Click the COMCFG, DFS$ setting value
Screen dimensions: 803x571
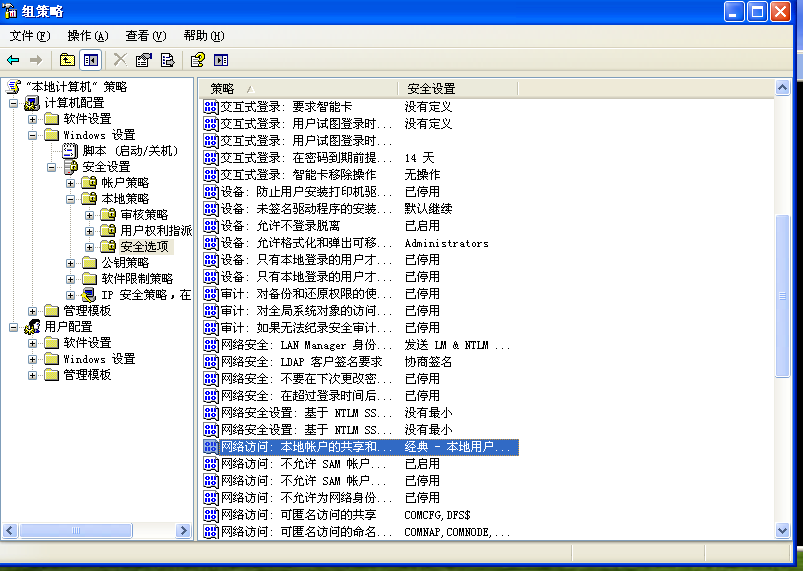(x=437, y=515)
